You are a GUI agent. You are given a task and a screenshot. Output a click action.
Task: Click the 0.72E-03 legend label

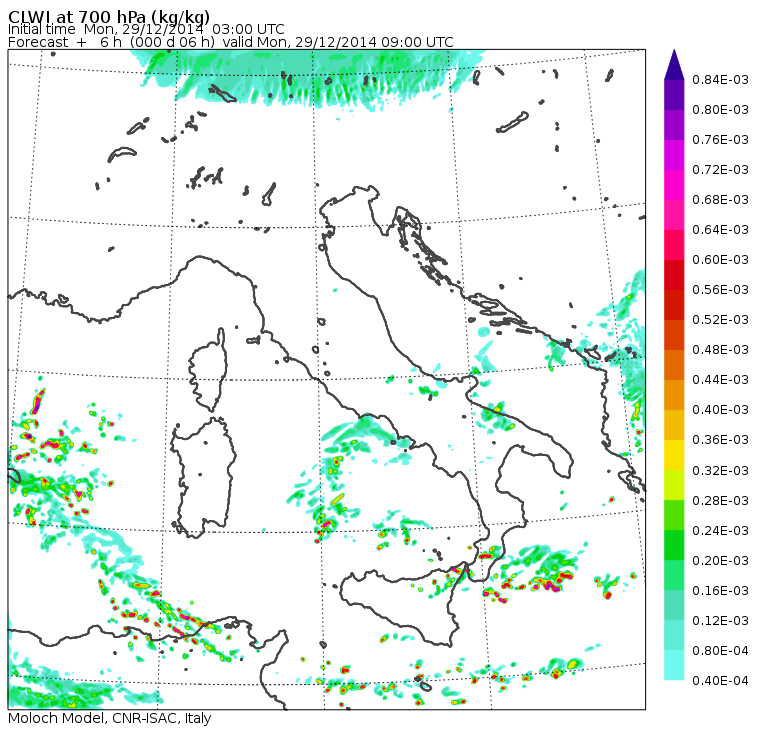coord(720,170)
